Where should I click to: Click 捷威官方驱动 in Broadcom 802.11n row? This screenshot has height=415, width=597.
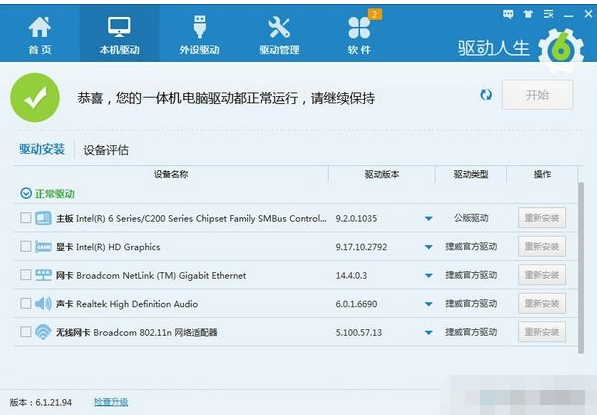pos(471,332)
